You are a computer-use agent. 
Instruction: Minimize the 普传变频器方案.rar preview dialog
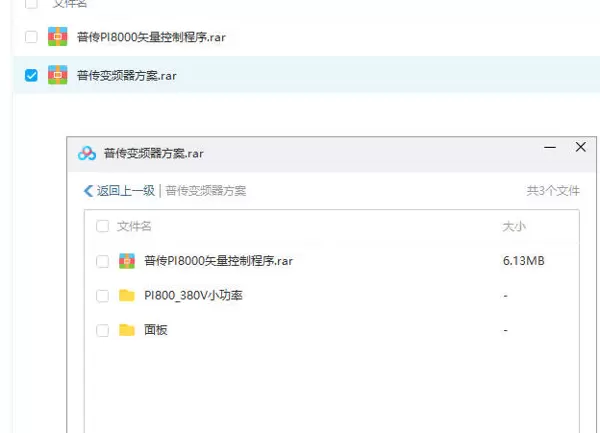pos(550,147)
